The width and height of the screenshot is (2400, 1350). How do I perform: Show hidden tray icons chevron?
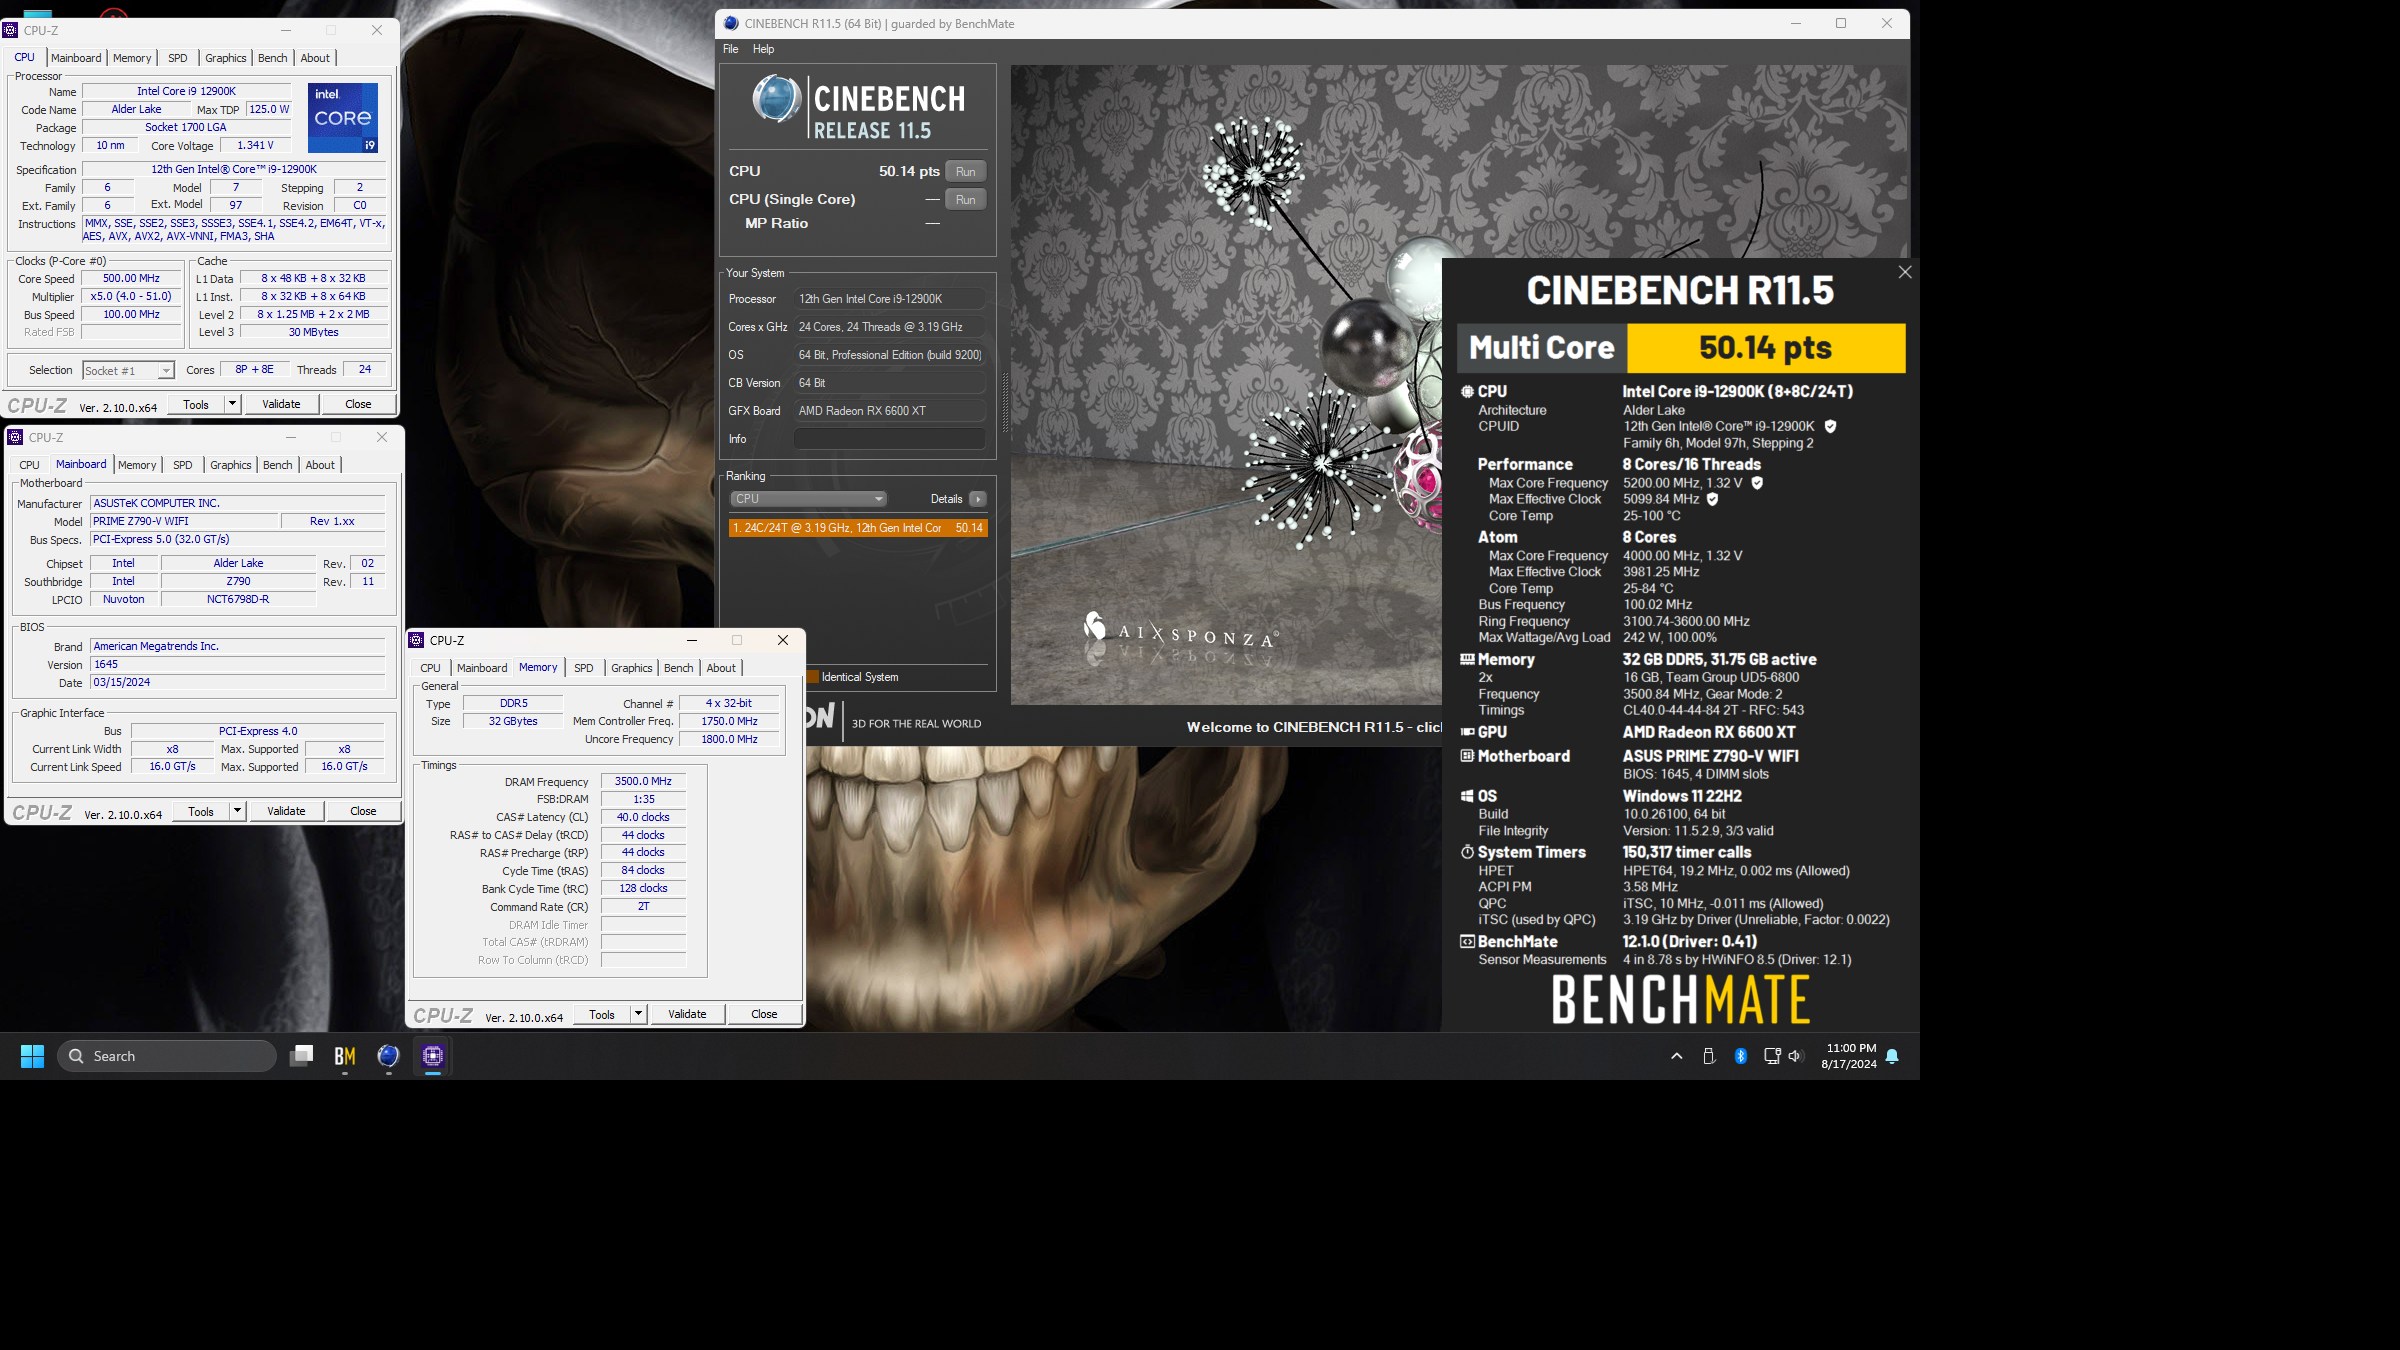click(x=1677, y=1056)
